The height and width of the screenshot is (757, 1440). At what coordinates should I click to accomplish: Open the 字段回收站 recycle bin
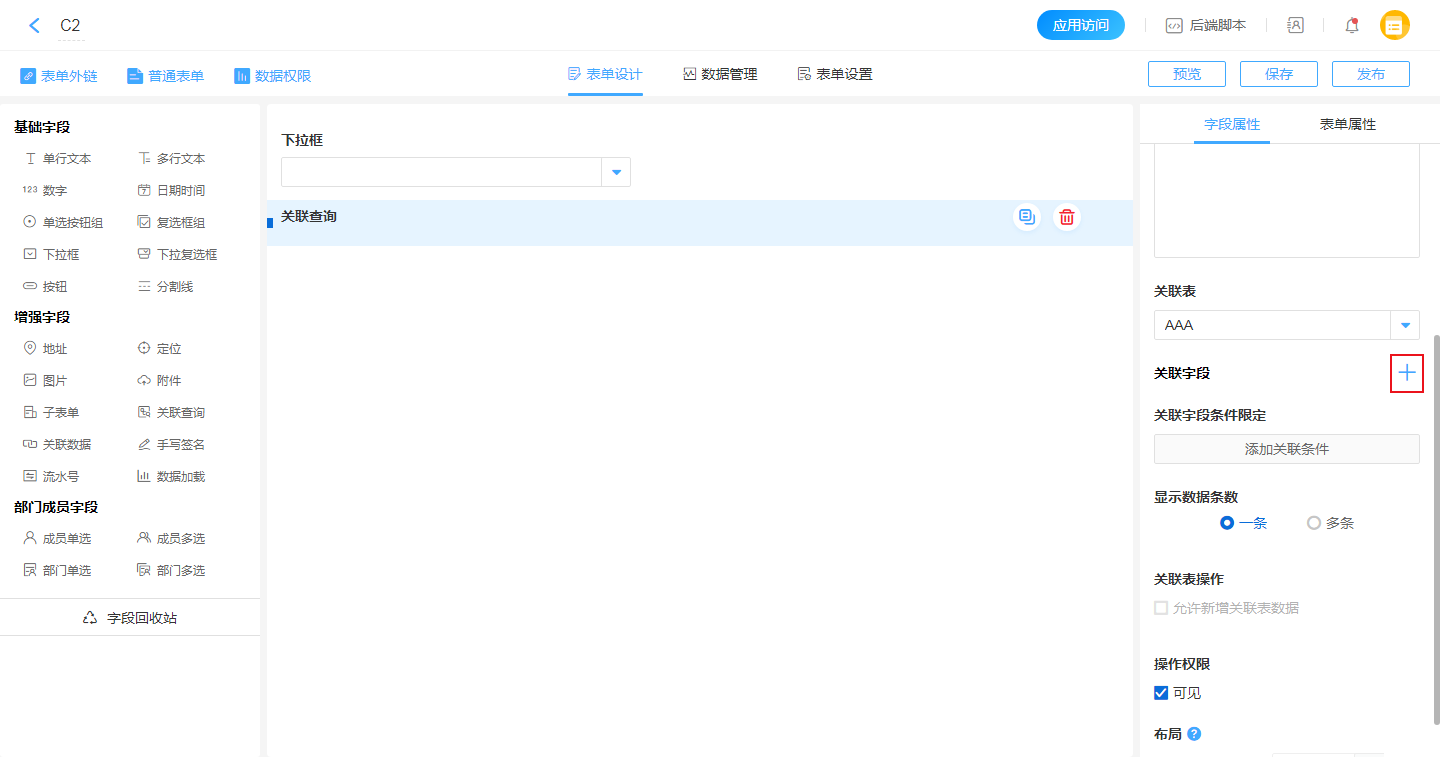click(x=130, y=618)
